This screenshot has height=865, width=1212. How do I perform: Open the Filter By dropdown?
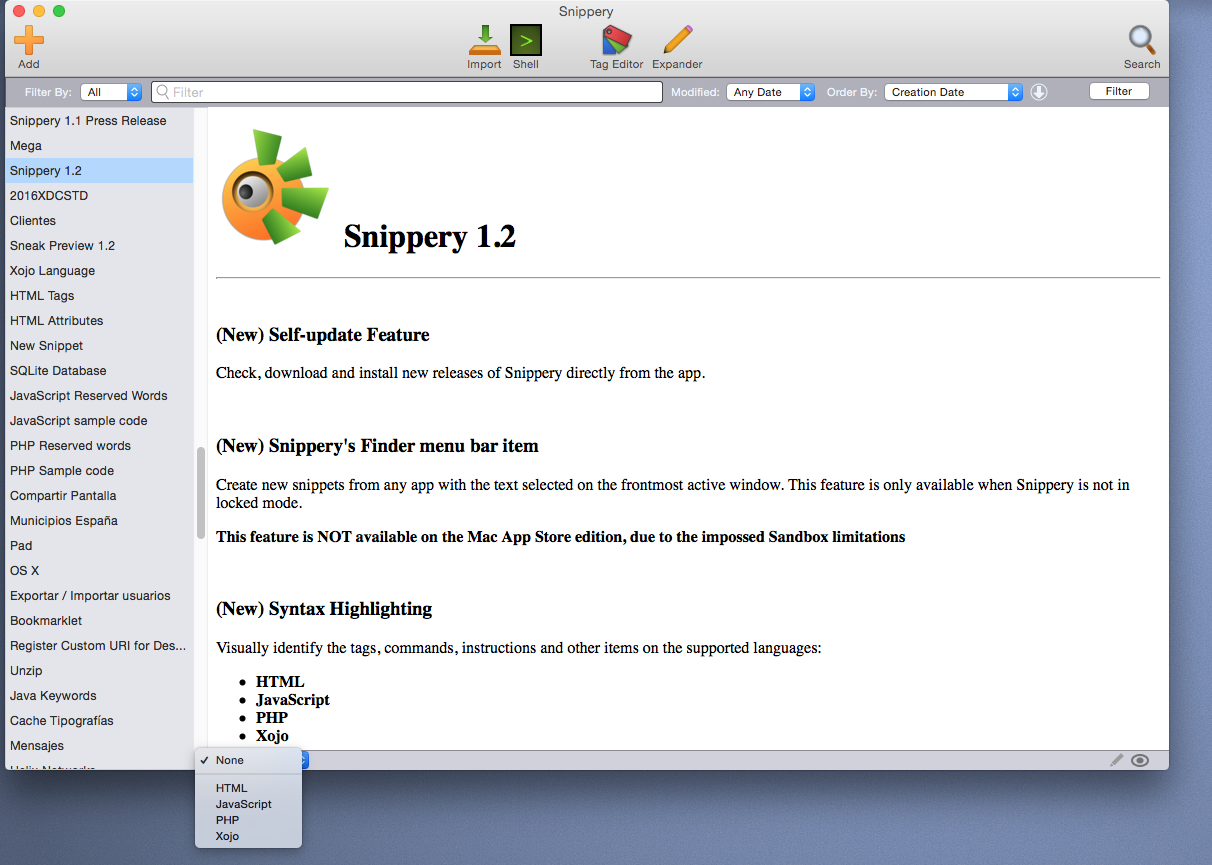pos(111,92)
